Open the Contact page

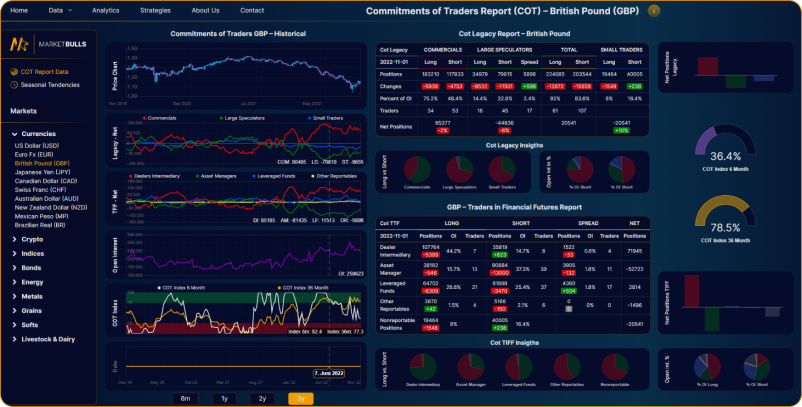point(252,10)
